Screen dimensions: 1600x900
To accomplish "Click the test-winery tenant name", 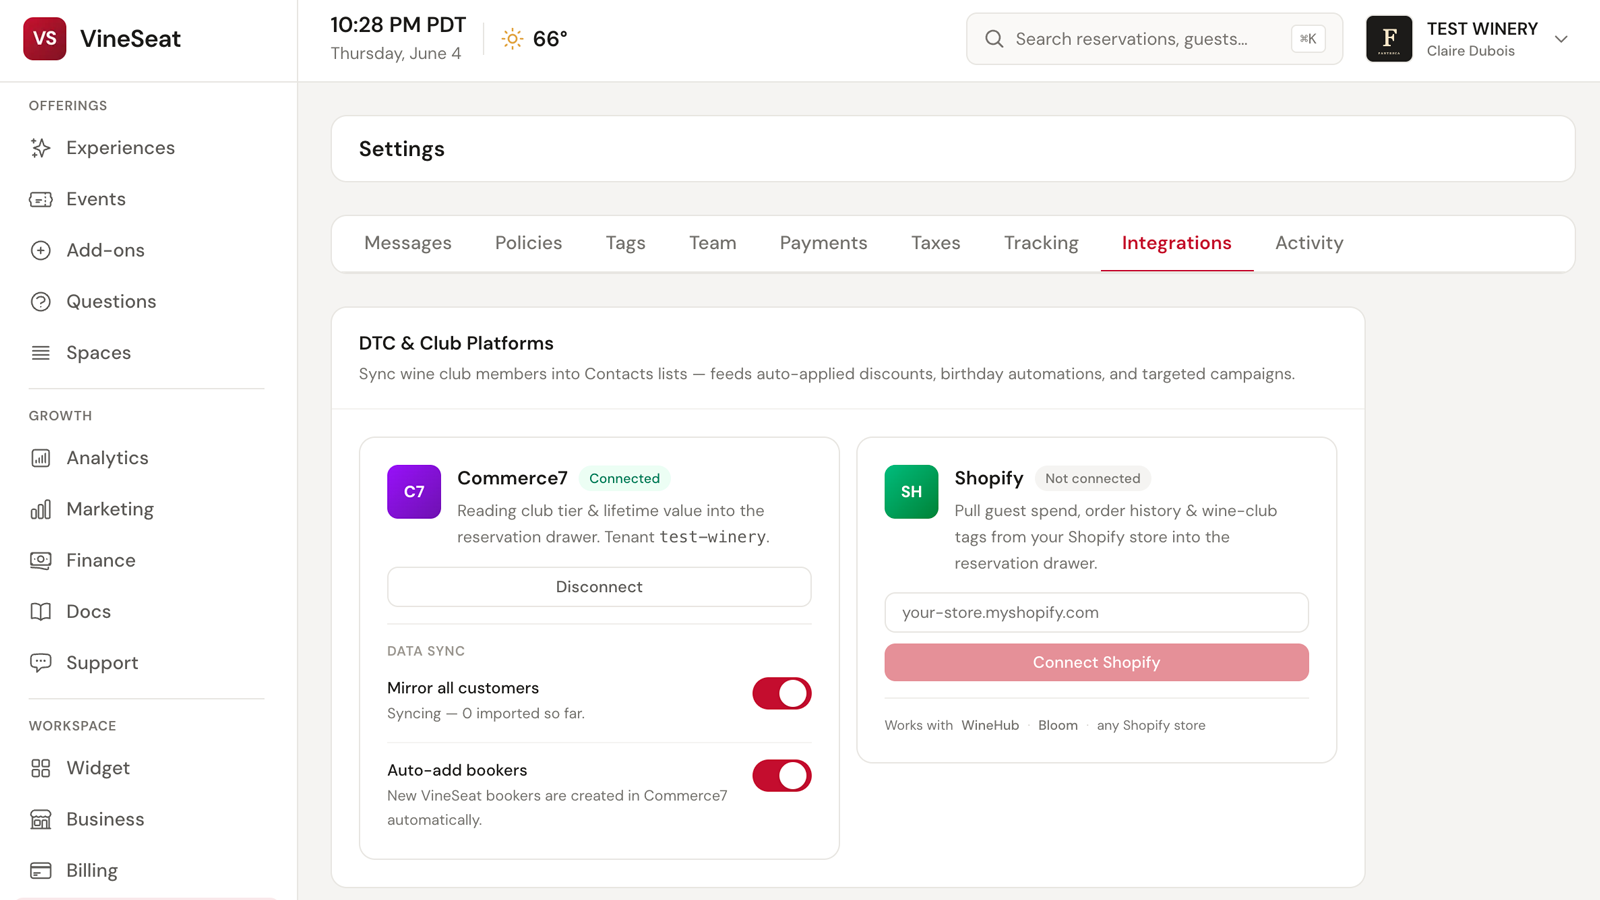I will [x=712, y=537].
